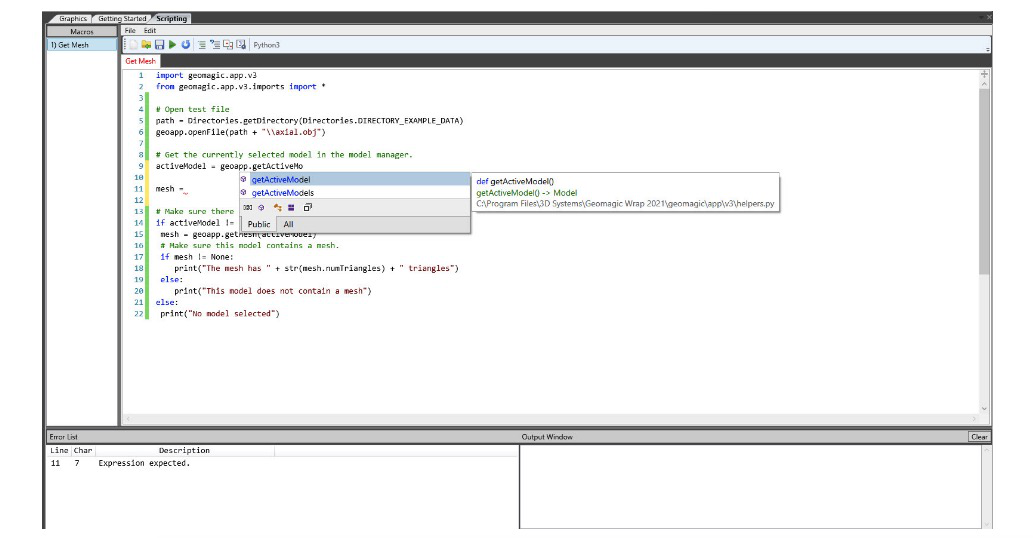Click the cube icon beside the getActiveModels suggestion

(x=244, y=192)
